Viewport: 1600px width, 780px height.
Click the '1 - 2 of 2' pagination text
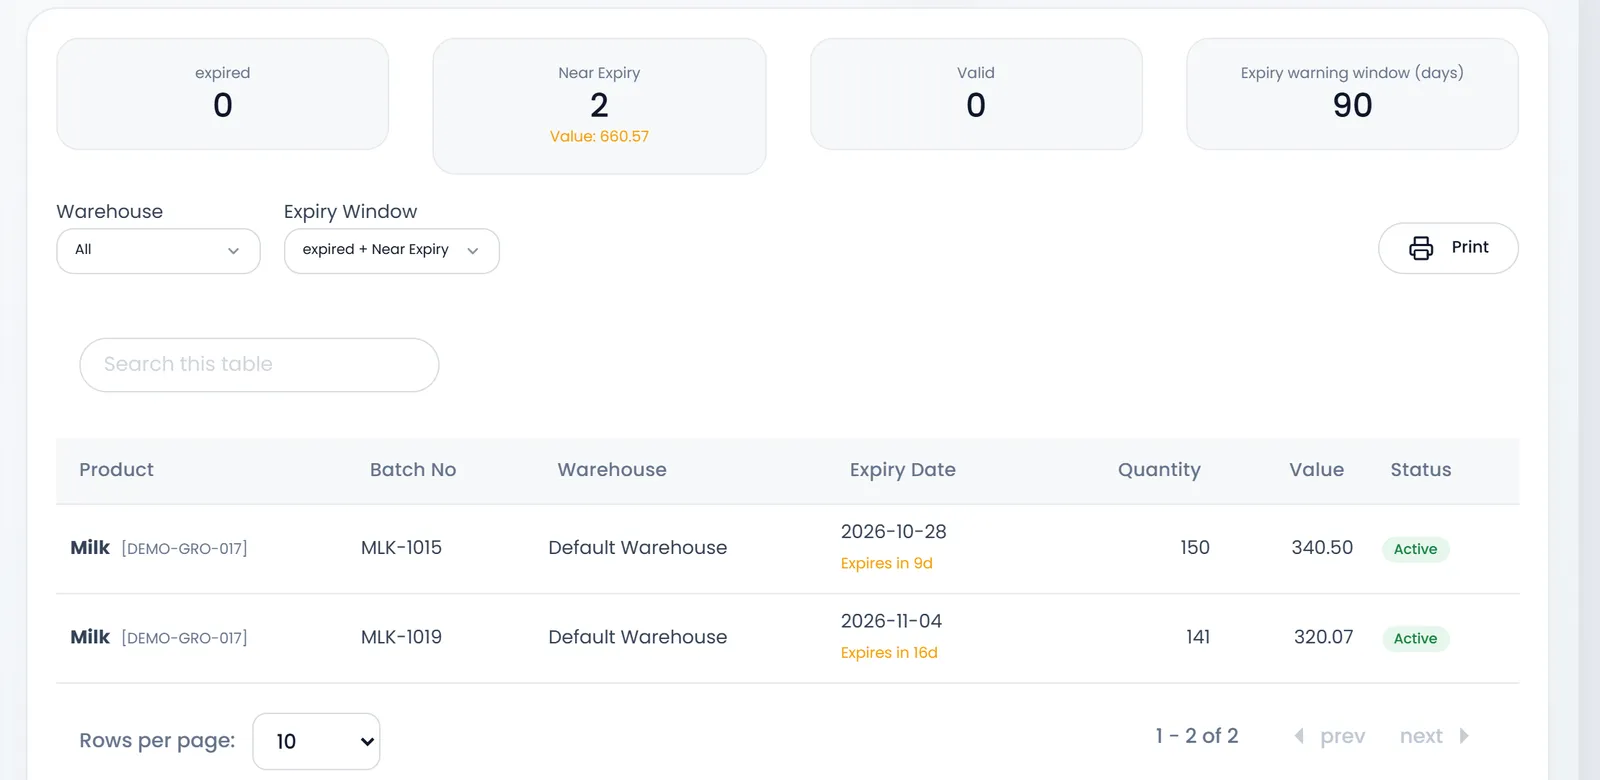click(1197, 736)
